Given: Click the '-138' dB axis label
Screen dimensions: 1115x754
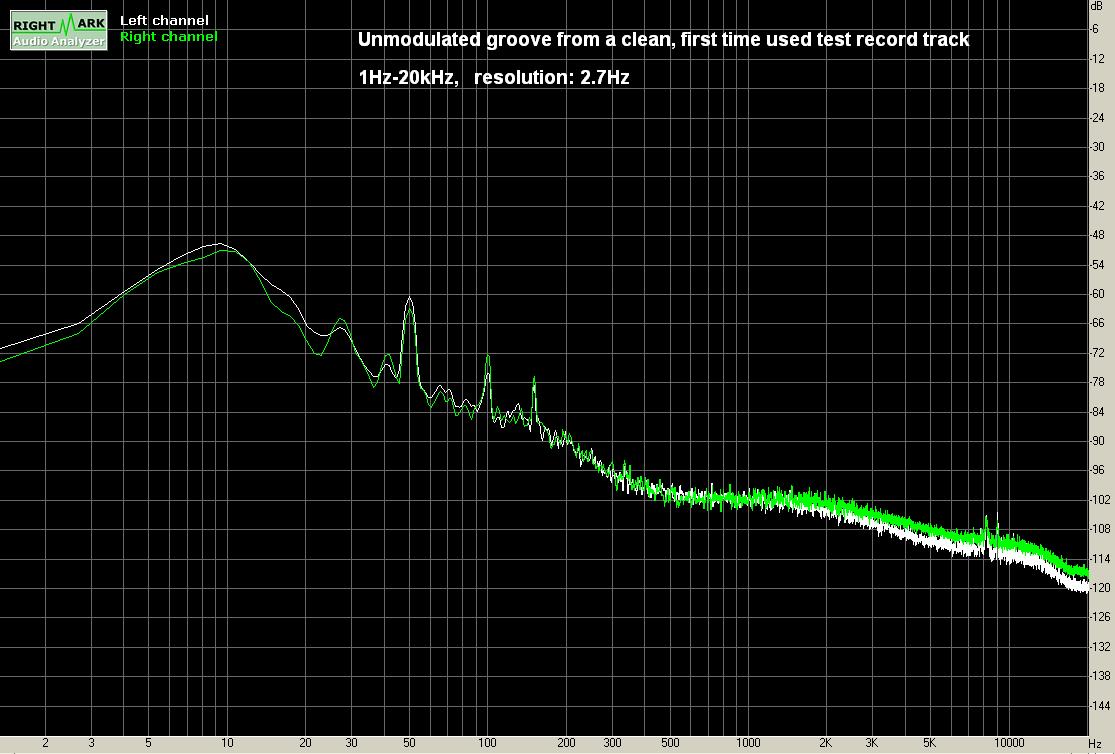Looking at the screenshot, I should [1099, 676].
